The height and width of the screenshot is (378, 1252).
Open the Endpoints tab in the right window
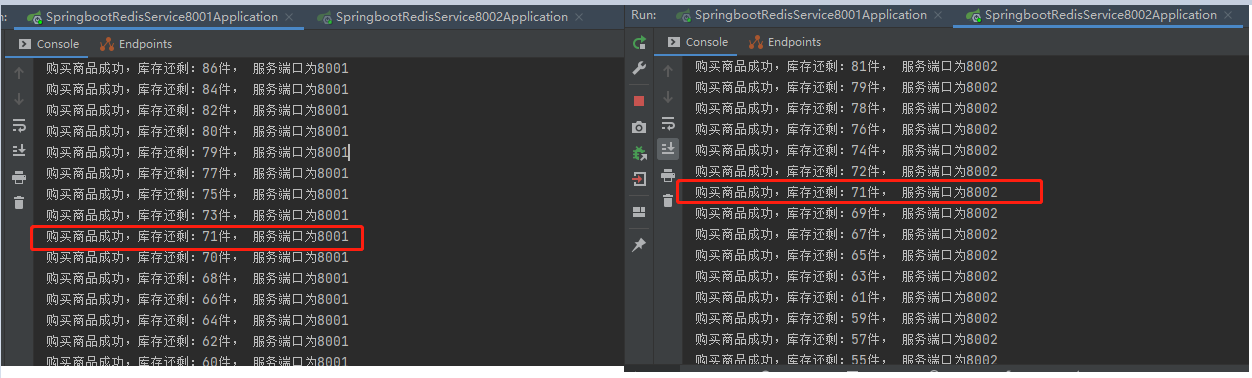(x=784, y=42)
